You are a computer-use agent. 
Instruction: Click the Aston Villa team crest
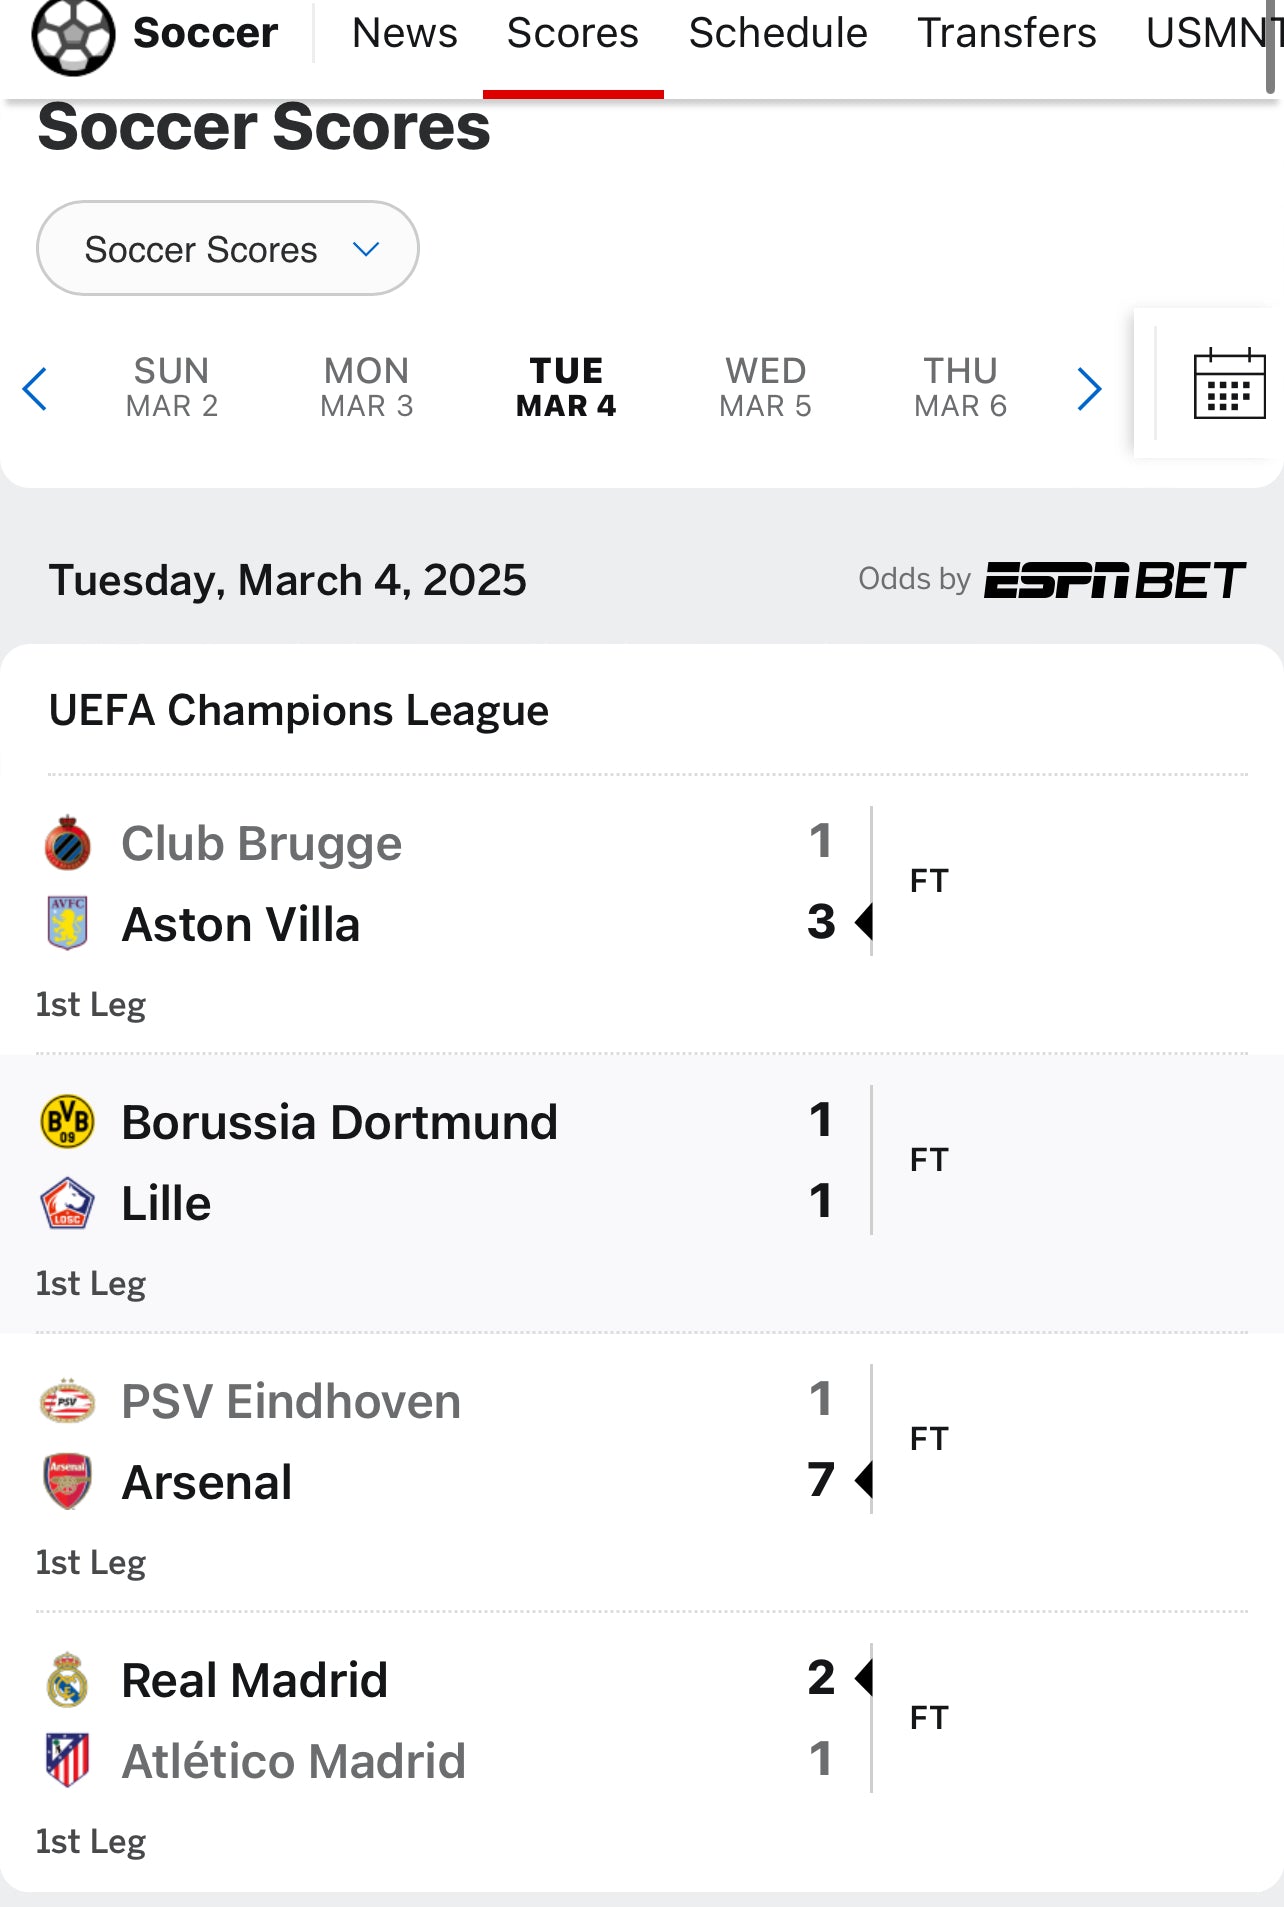pyautogui.click(x=68, y=922)
